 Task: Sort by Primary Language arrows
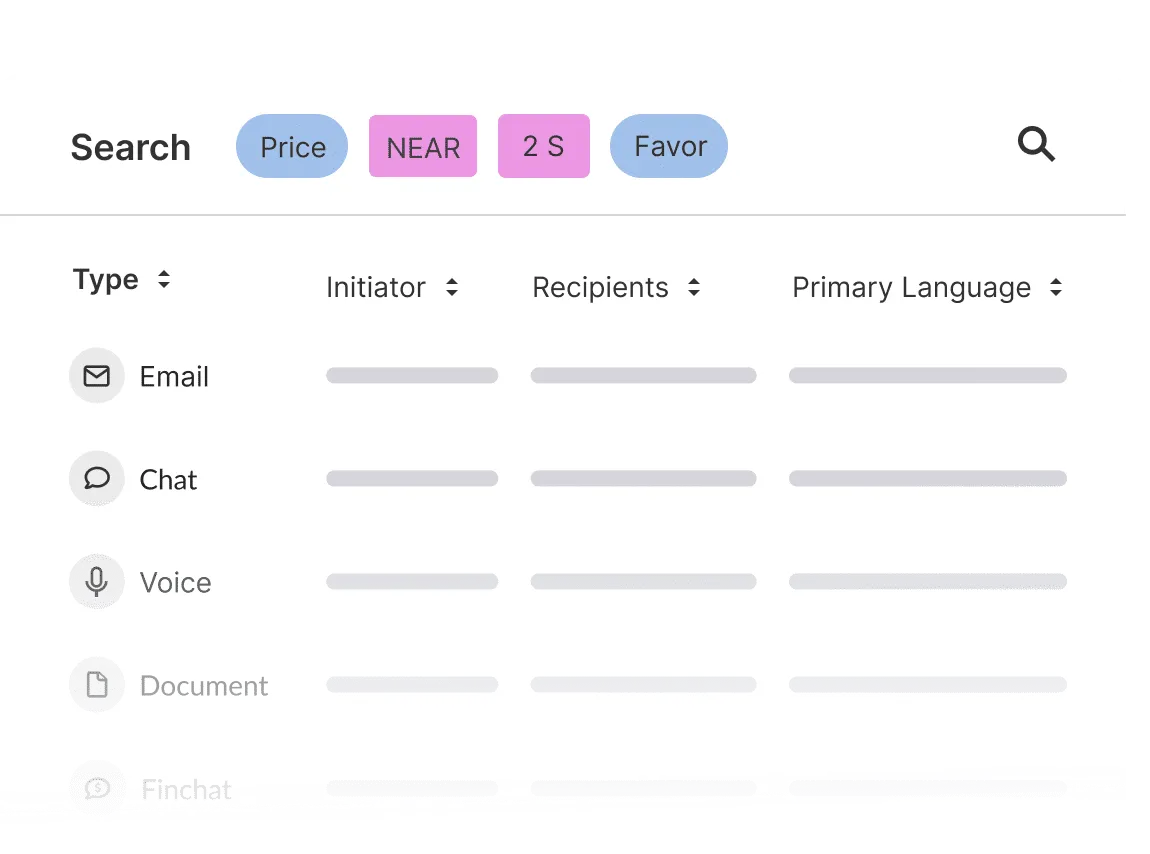tap(1056, 288)
